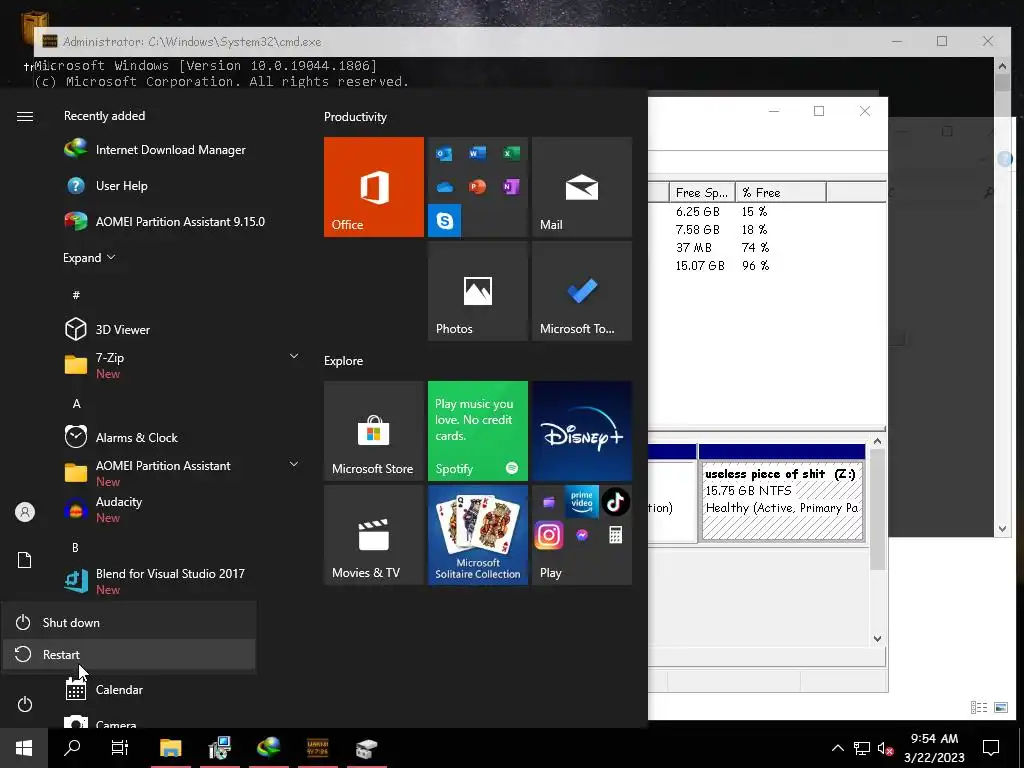The height and width of the screenshot is (768, 1024).
Task: Open the Spotify tile
Action: coord(477,431)
